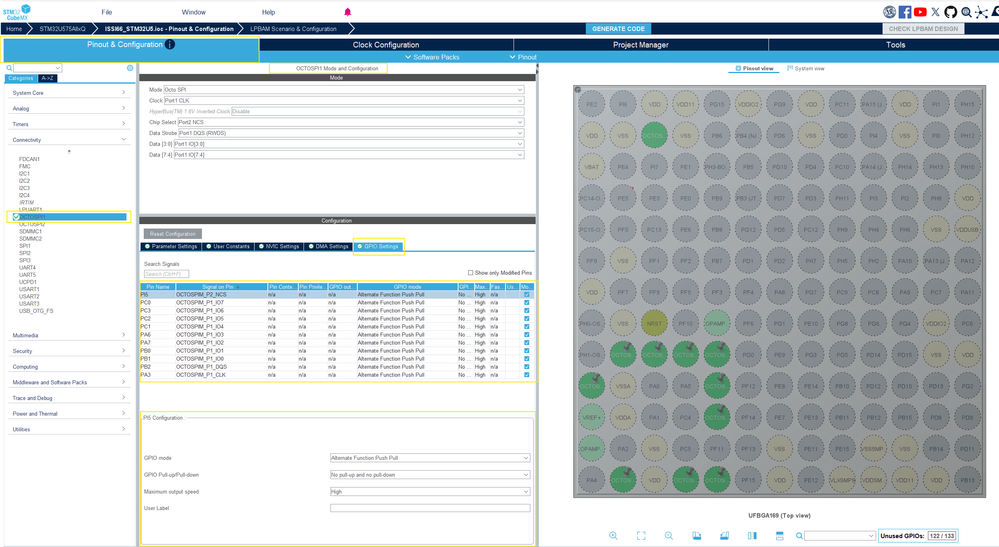Open the Window menu

[x=194, y=12]
